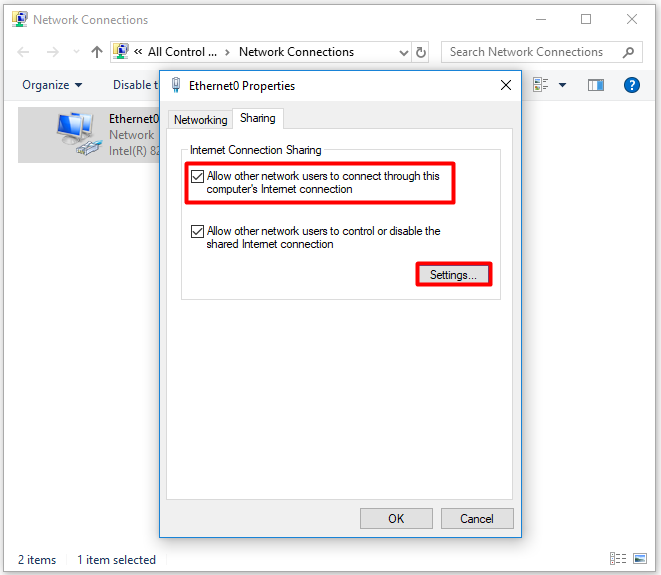Go forward in Network Connections window
661x575 pixels.
(x=53, y=52)
